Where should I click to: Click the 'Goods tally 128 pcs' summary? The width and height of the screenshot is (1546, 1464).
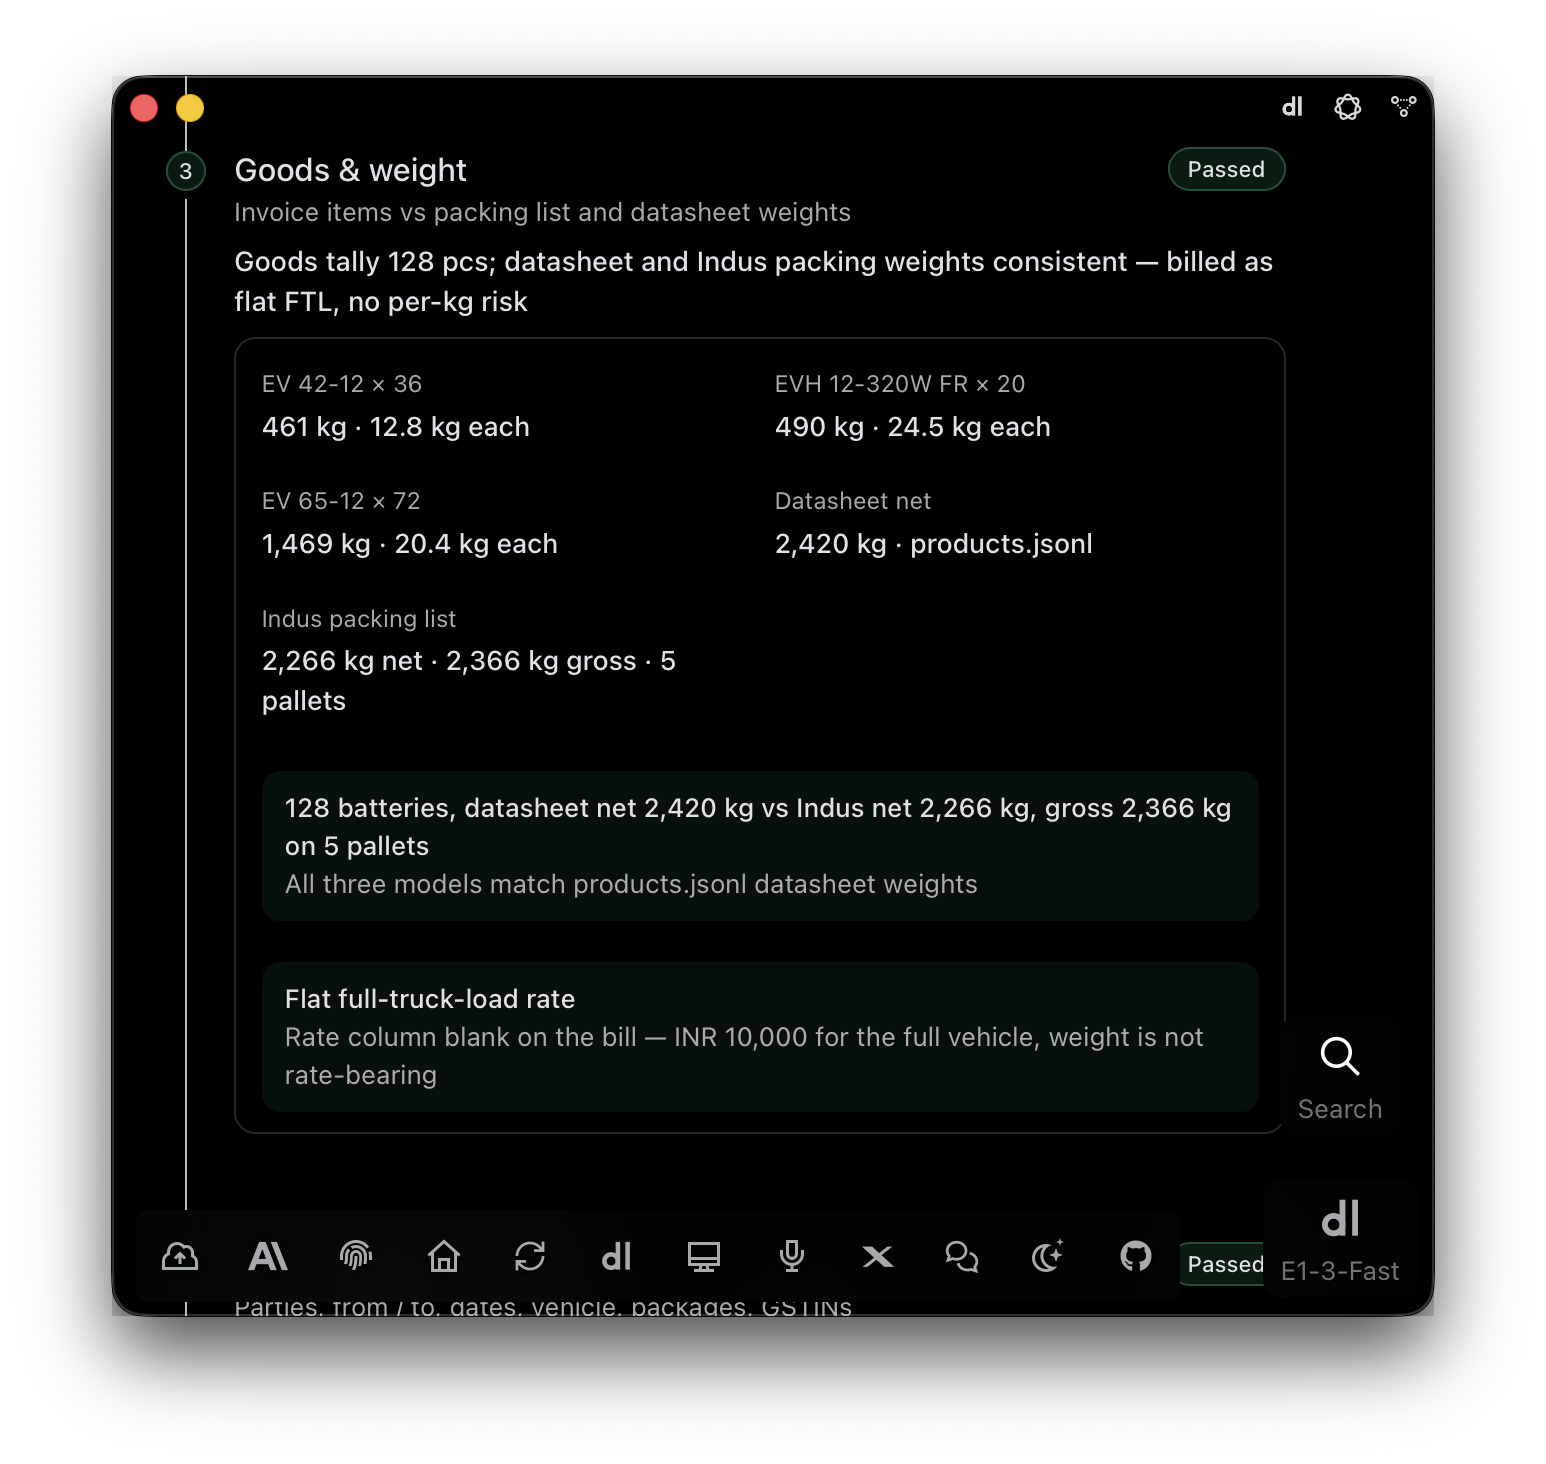click(x=754, y=281)
